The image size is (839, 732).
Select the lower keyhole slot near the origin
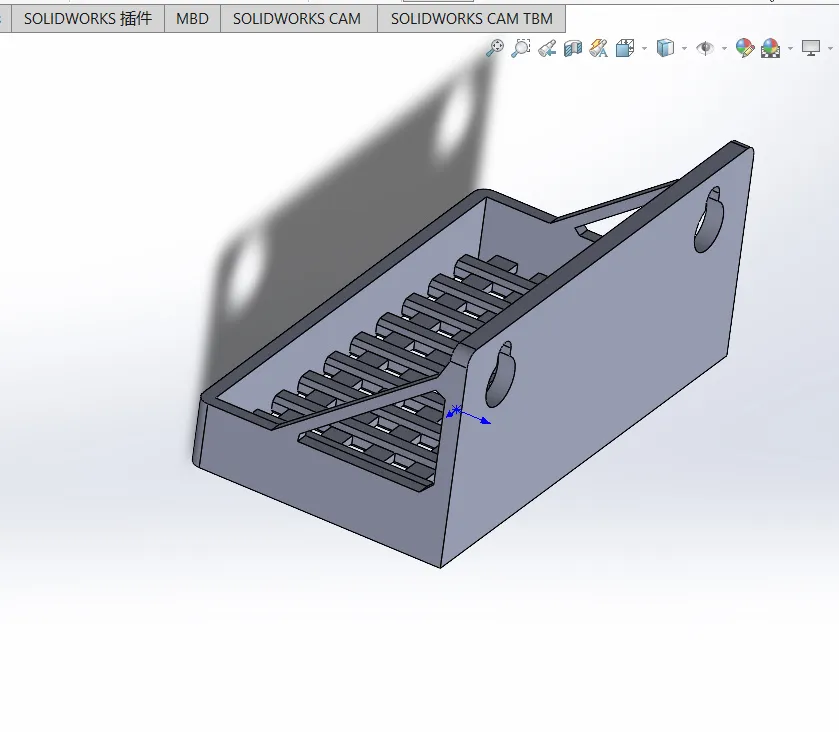click(x=500, y=375)
